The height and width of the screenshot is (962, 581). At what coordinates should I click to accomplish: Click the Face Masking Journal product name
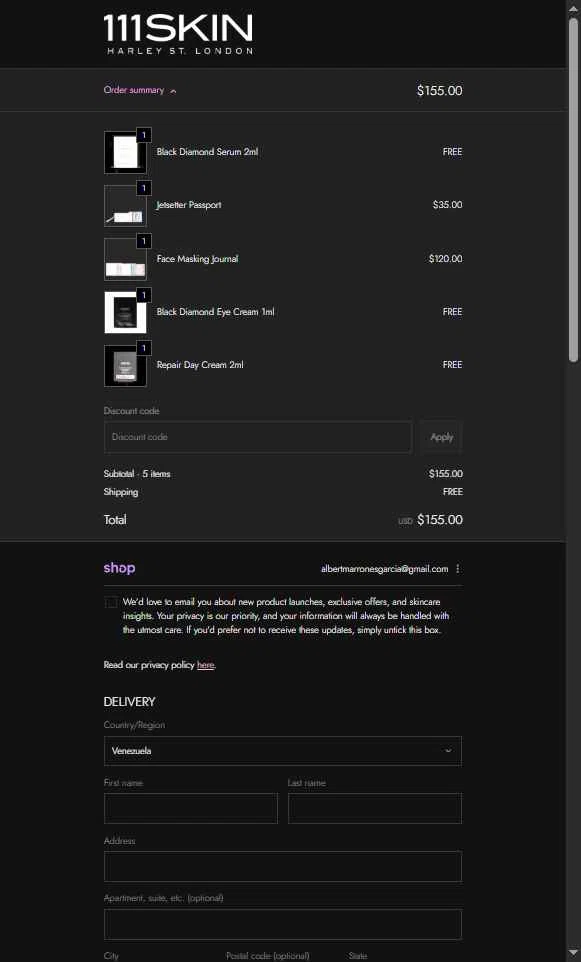point(198,259)
